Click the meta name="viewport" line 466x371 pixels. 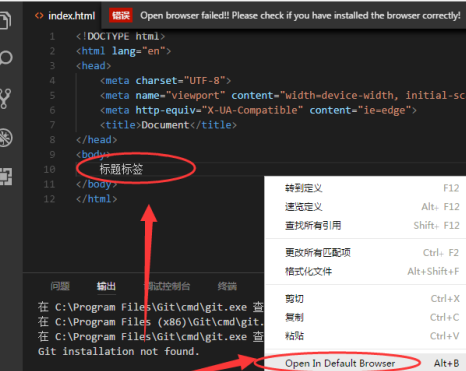pos(283,96)
